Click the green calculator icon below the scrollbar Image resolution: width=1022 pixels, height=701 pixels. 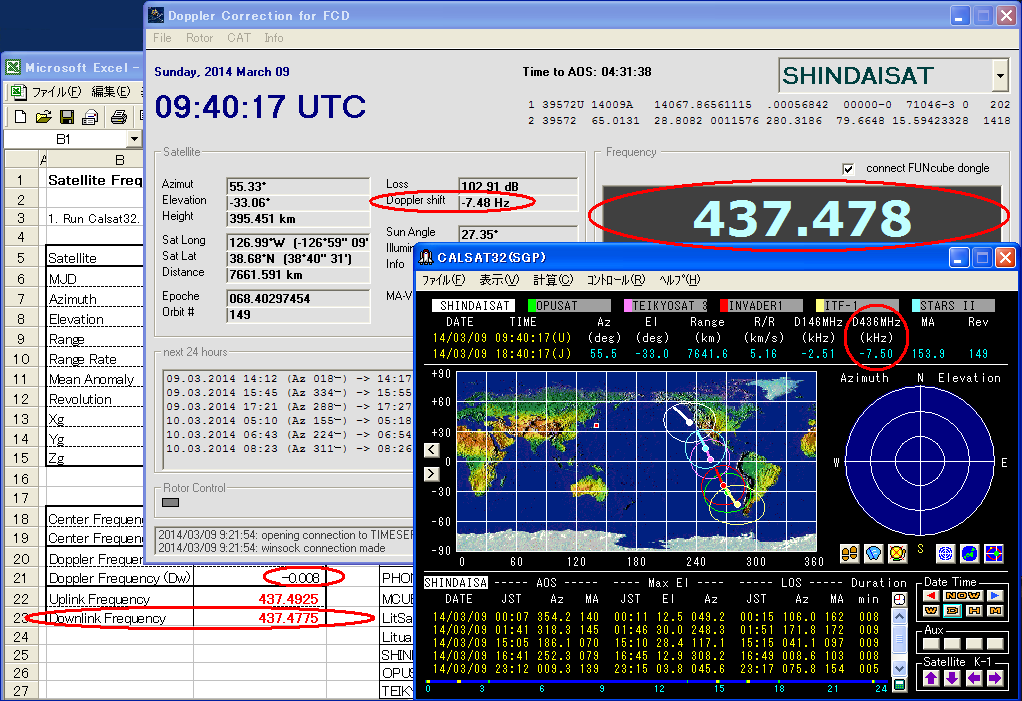click(x=899, y=685)
